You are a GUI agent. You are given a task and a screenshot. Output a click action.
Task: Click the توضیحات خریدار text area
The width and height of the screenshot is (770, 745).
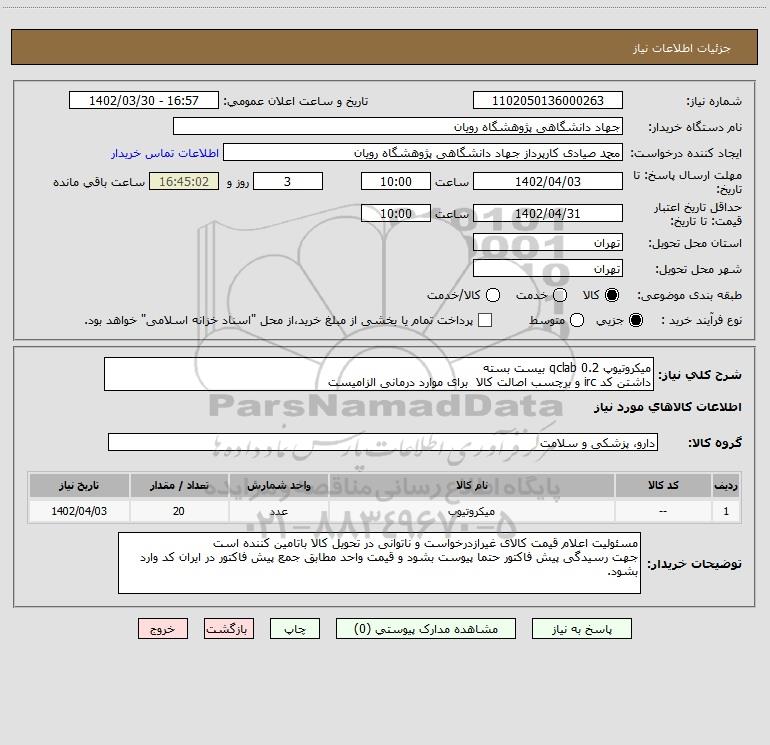click(379, 563)
